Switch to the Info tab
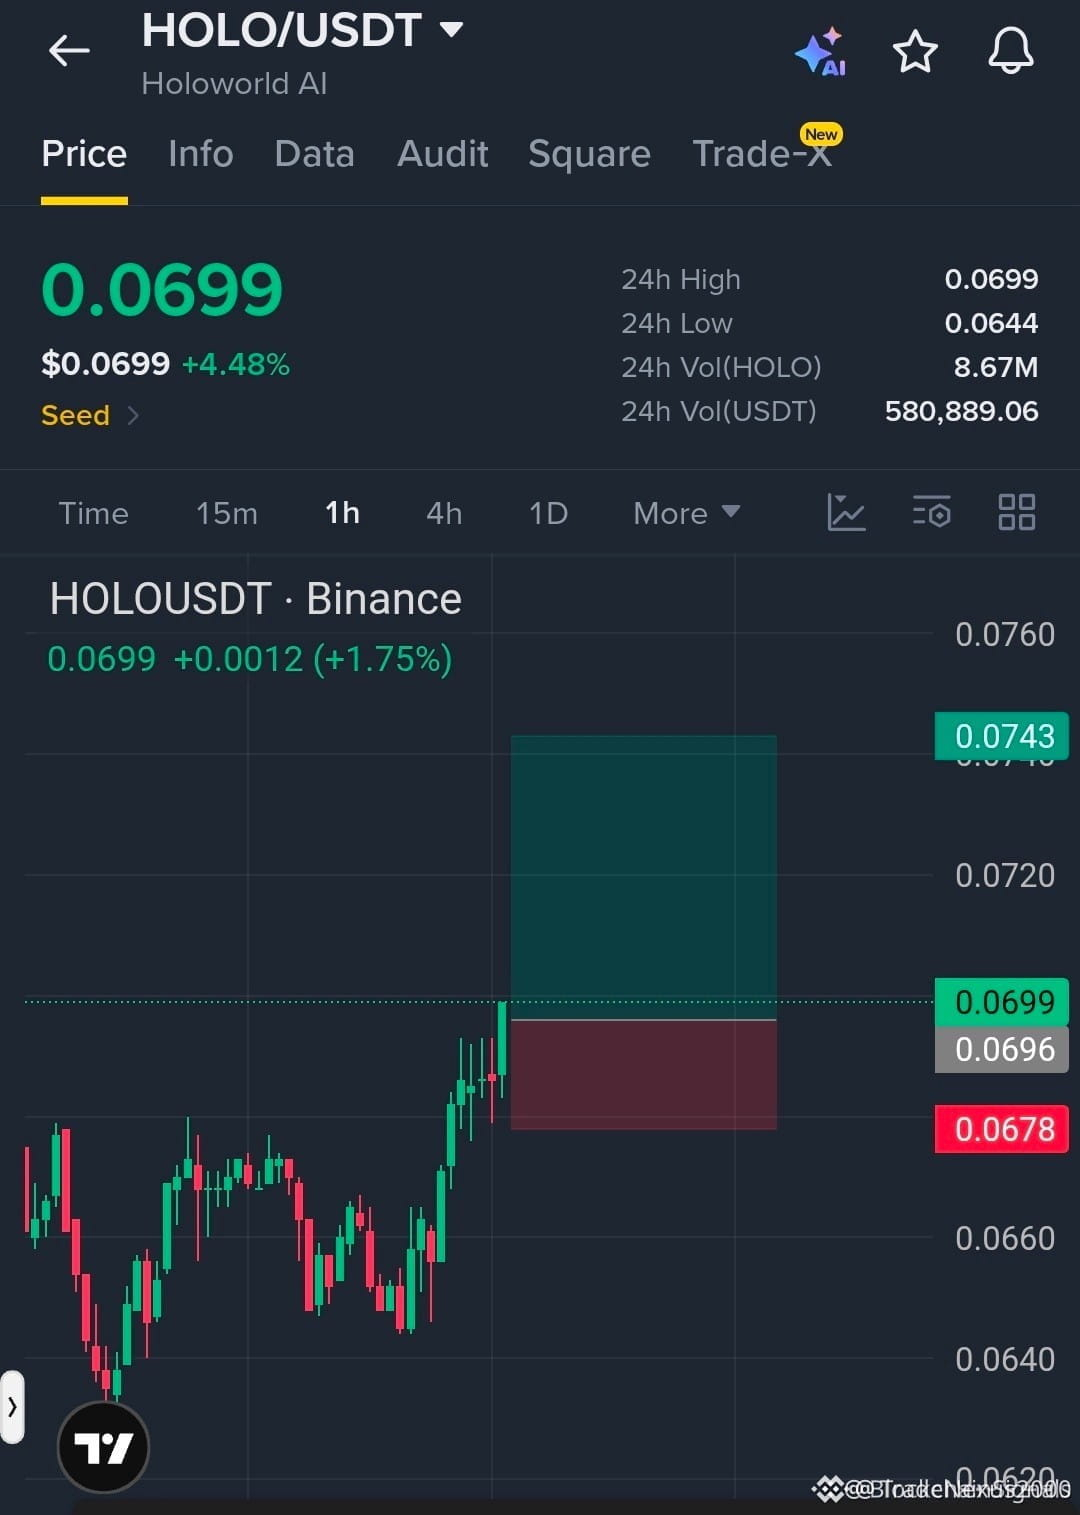Viewport: 1080px width, 1515px height. click(x=201, y=154)
